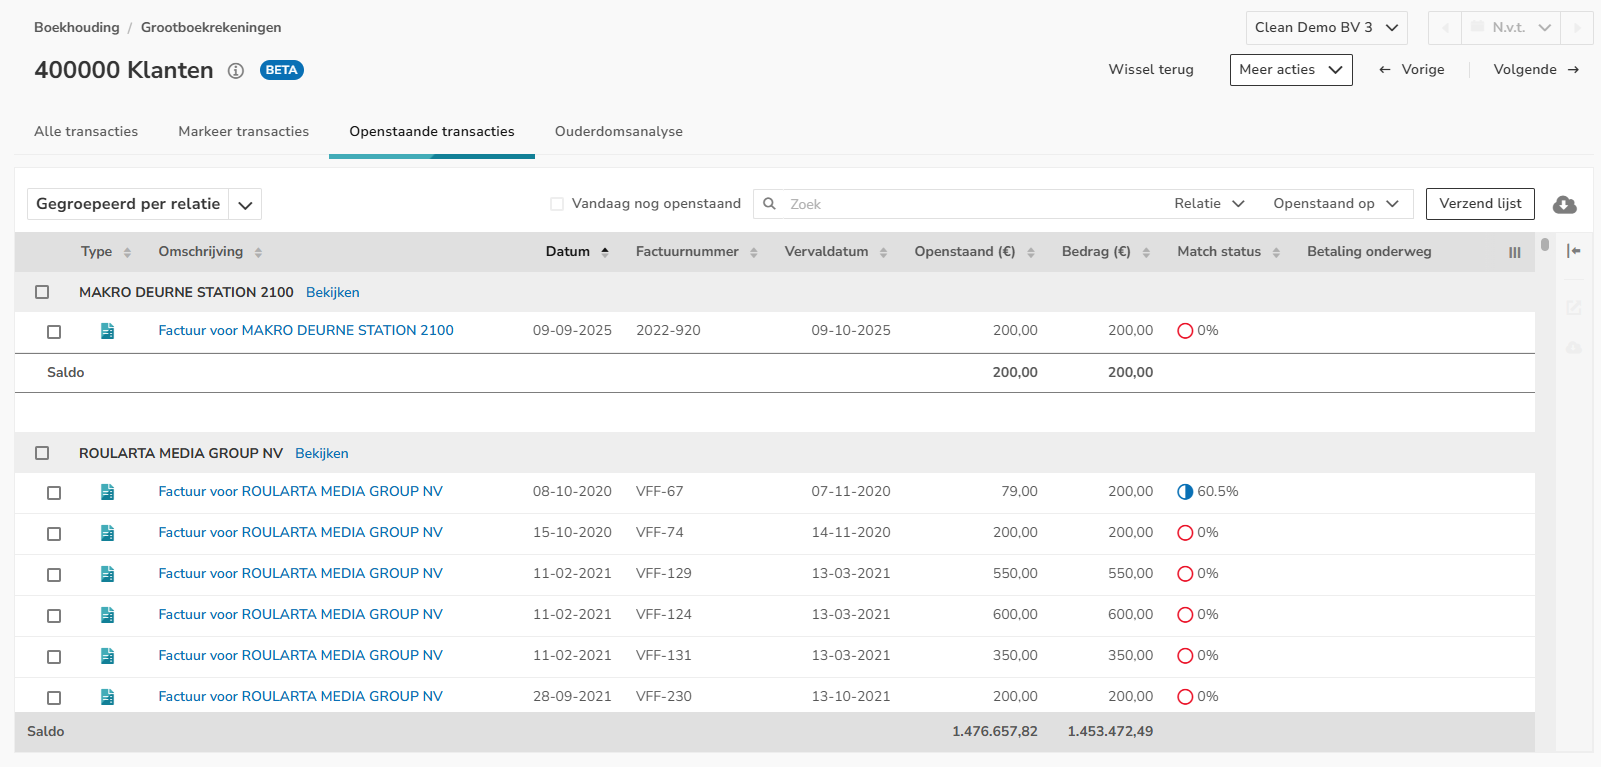Sort by Datum column arrow

coord(605,252)
